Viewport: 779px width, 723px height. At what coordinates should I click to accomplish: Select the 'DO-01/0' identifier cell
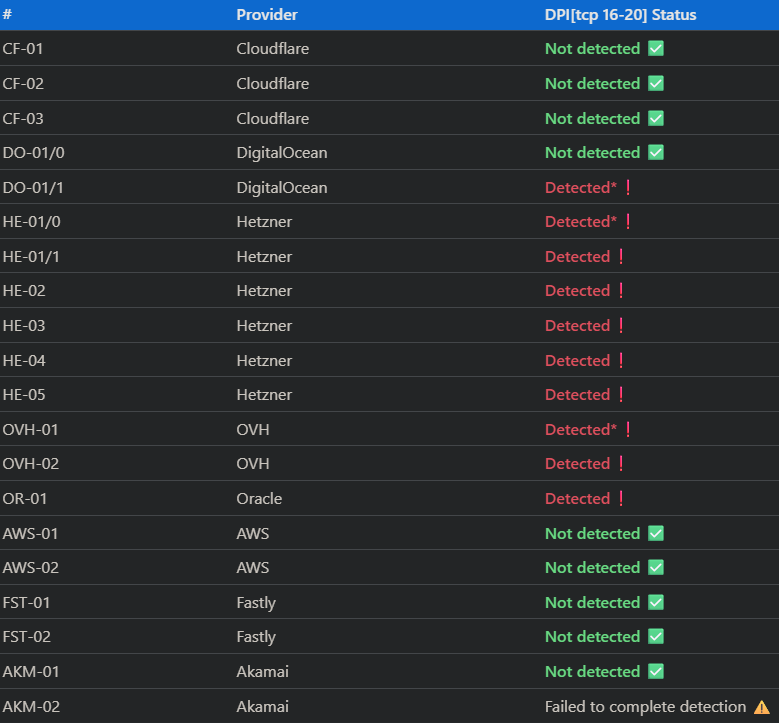click(34, 153)
